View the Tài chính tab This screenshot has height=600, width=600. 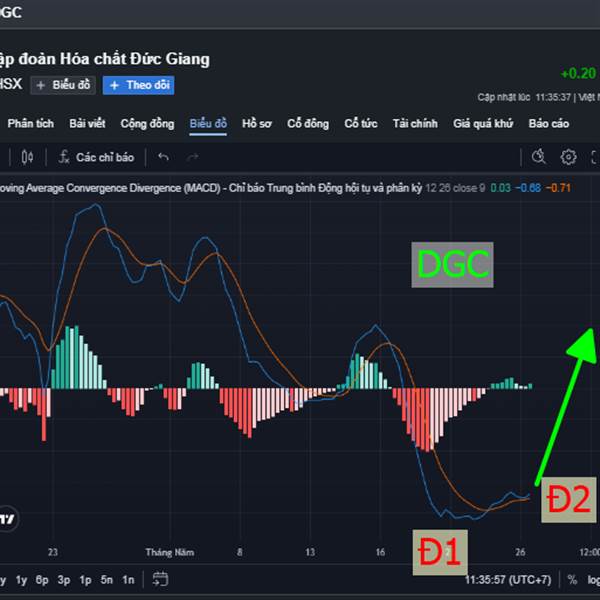click(415, 124)
